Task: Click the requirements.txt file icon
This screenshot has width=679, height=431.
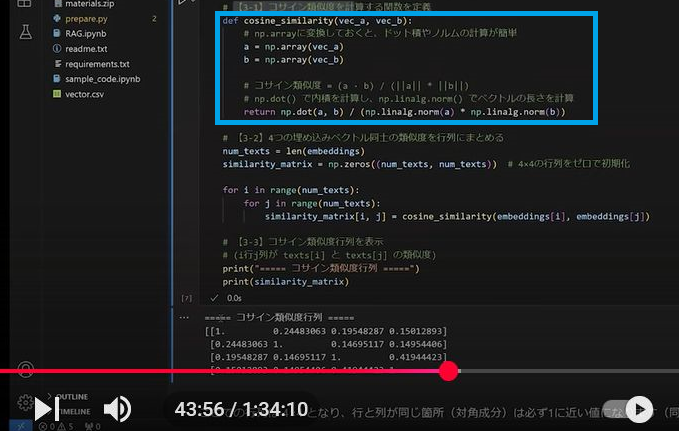Action: [x=57, y=64]
